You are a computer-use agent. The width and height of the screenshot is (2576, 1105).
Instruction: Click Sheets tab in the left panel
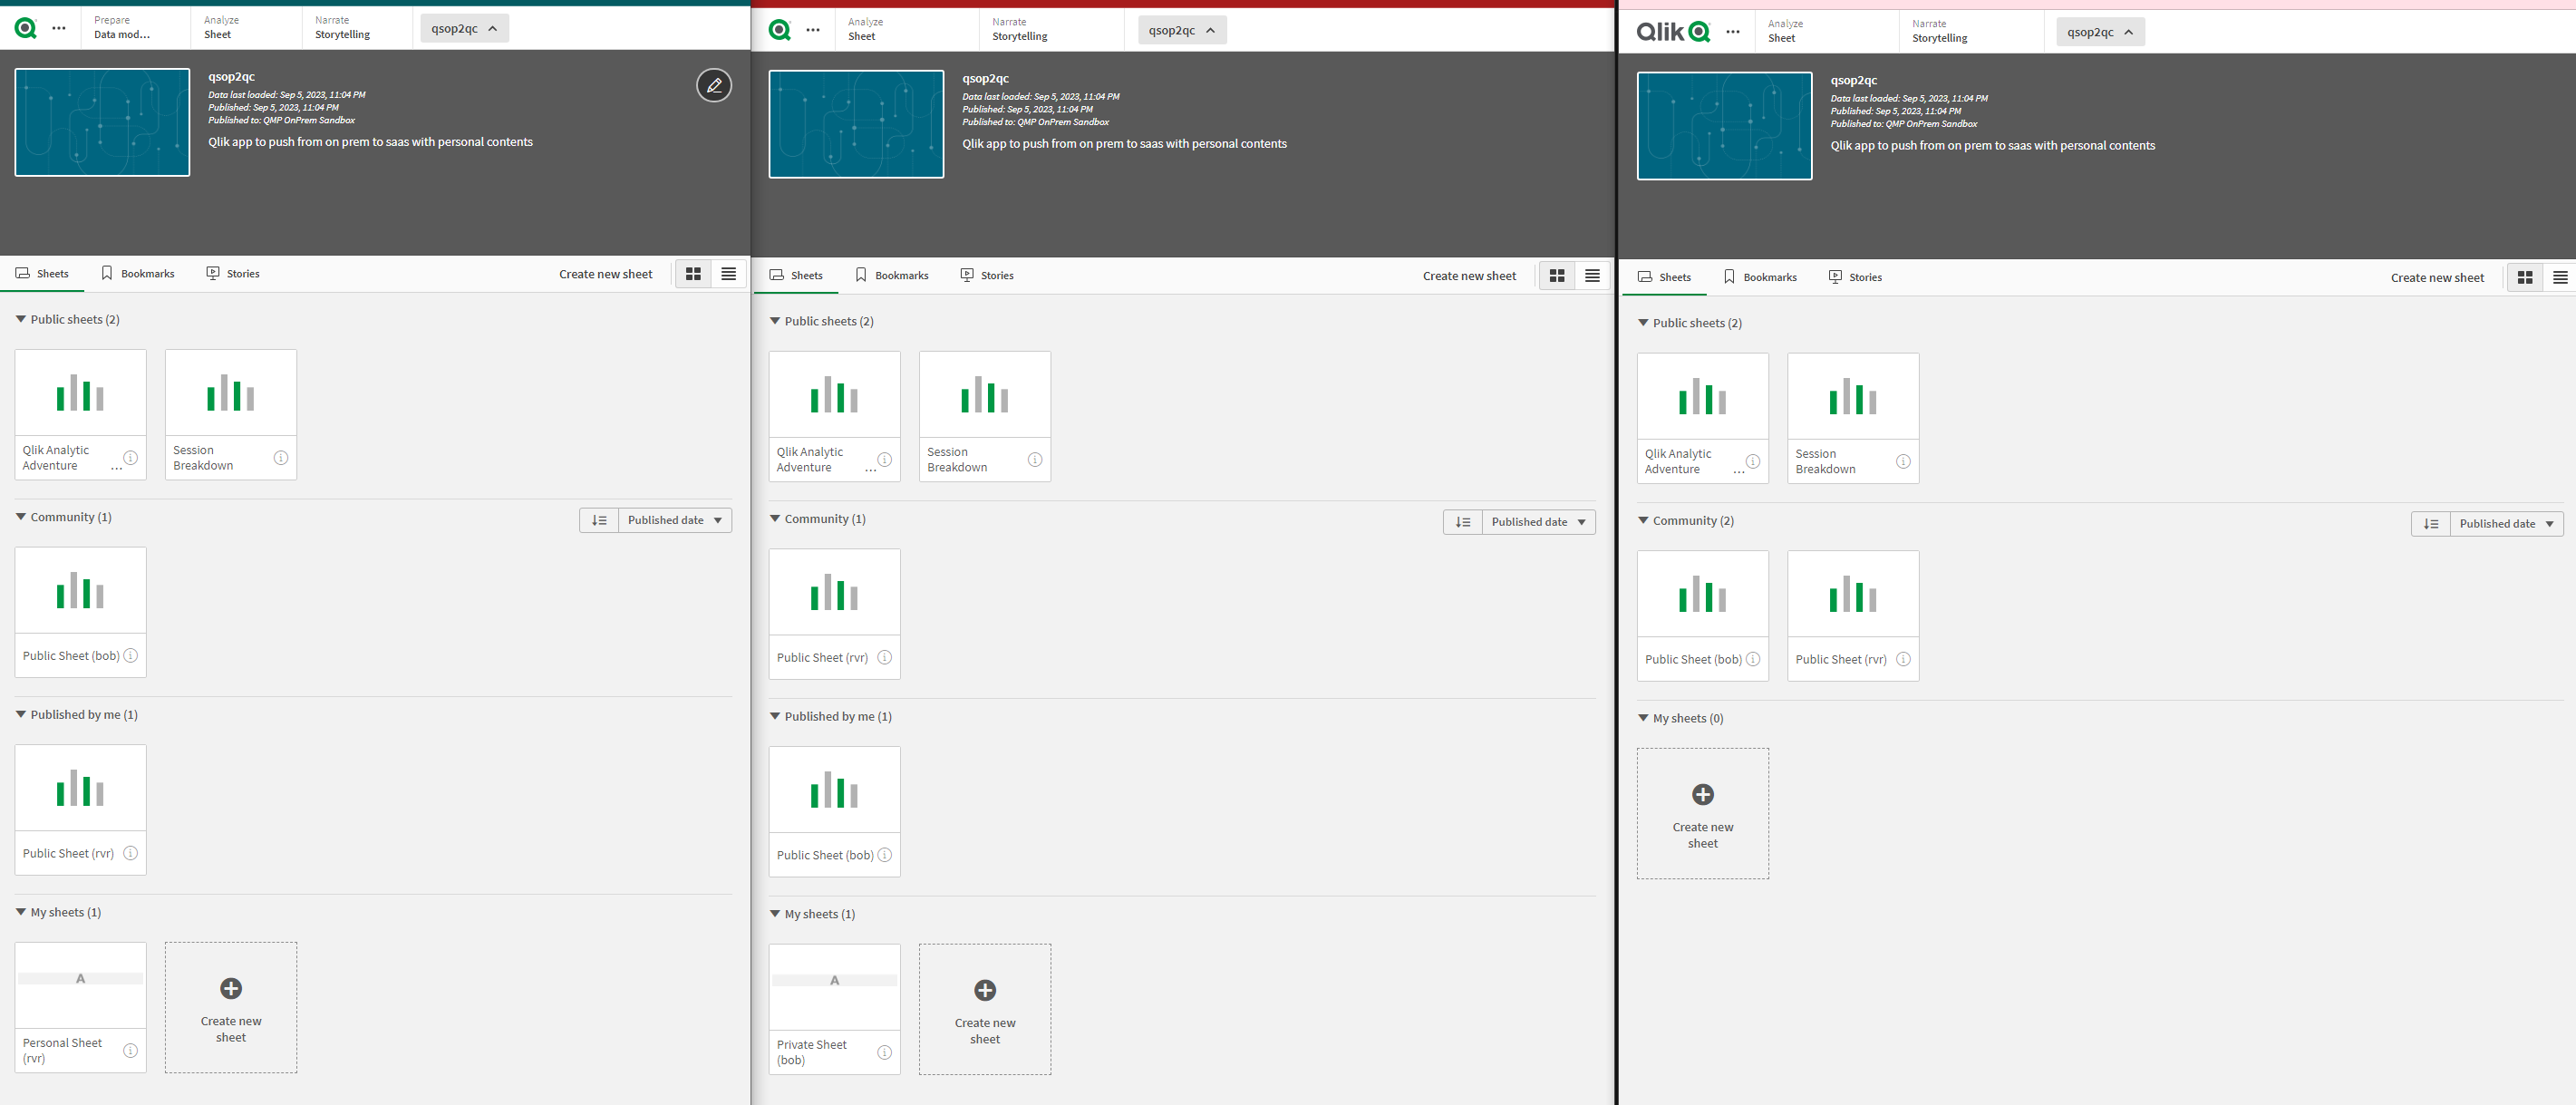point(49,273)
